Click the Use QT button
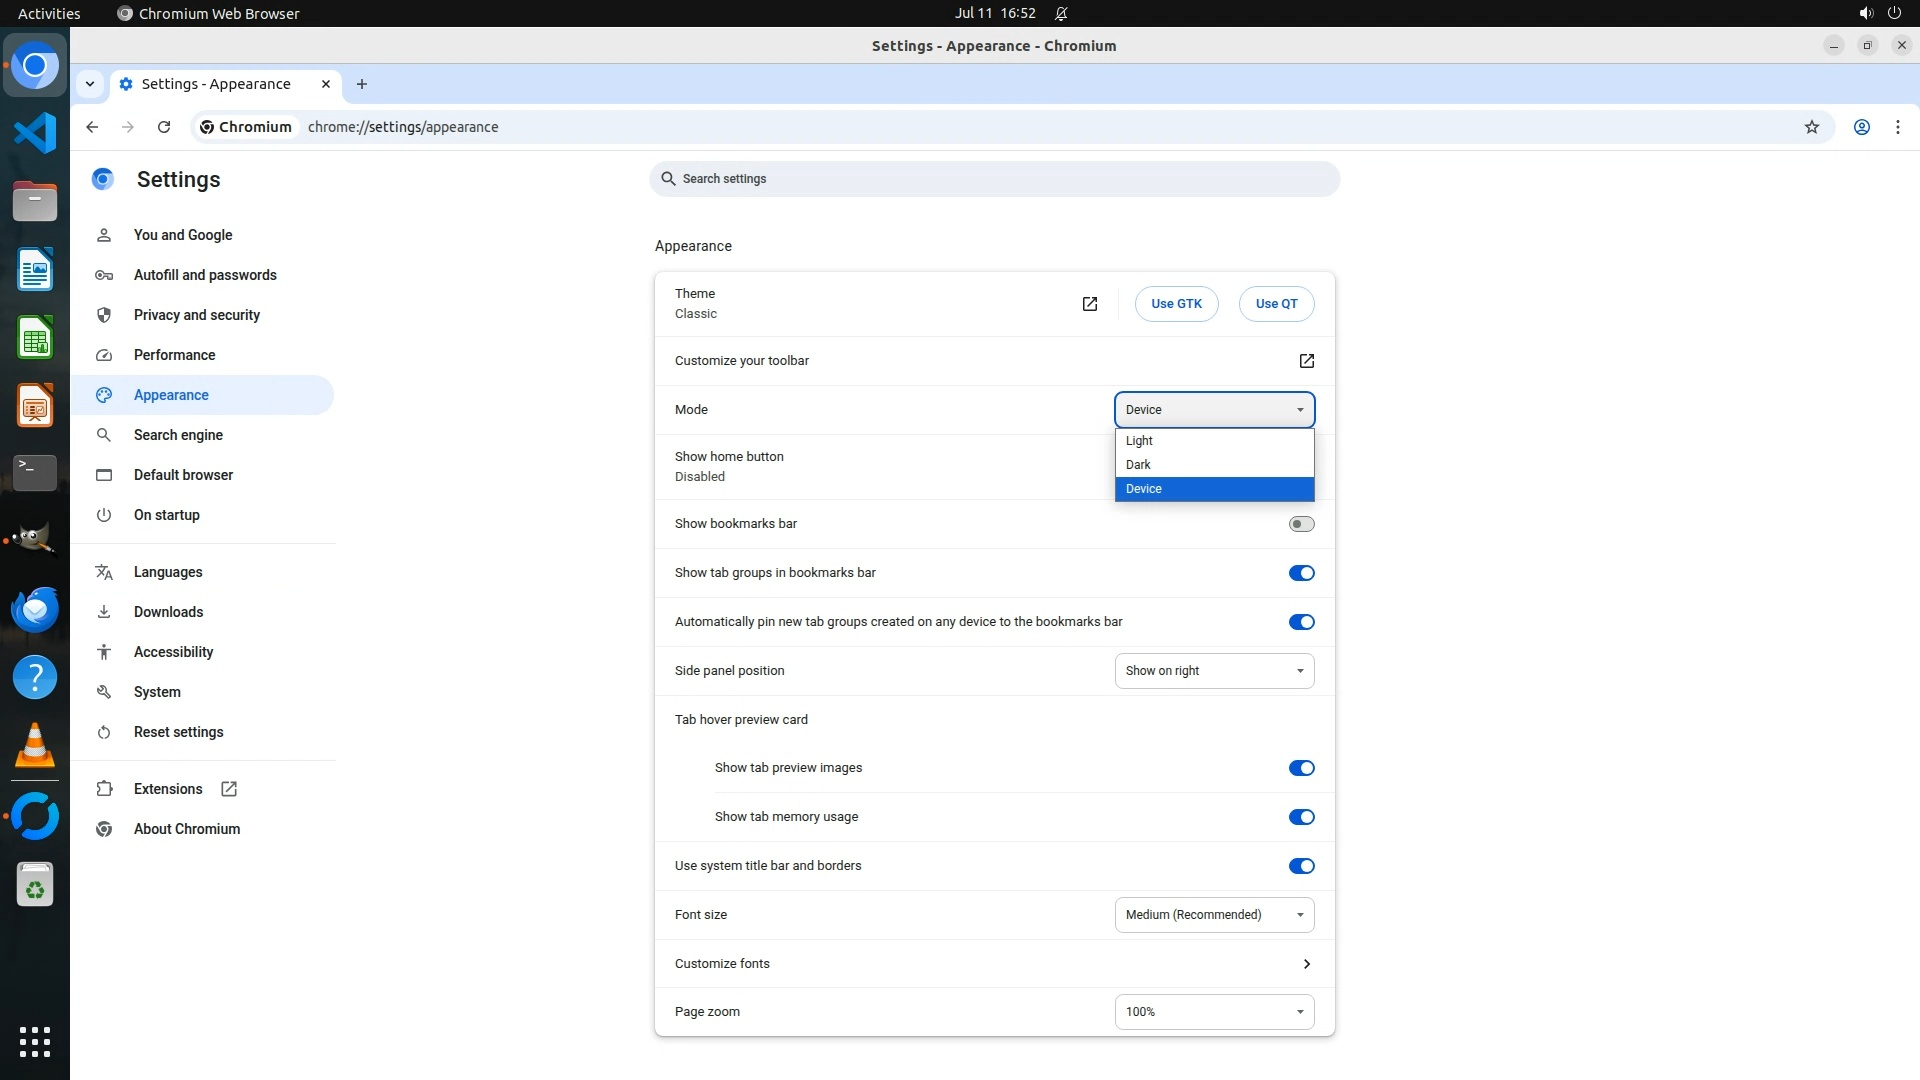 click(x=1276, y=304)
